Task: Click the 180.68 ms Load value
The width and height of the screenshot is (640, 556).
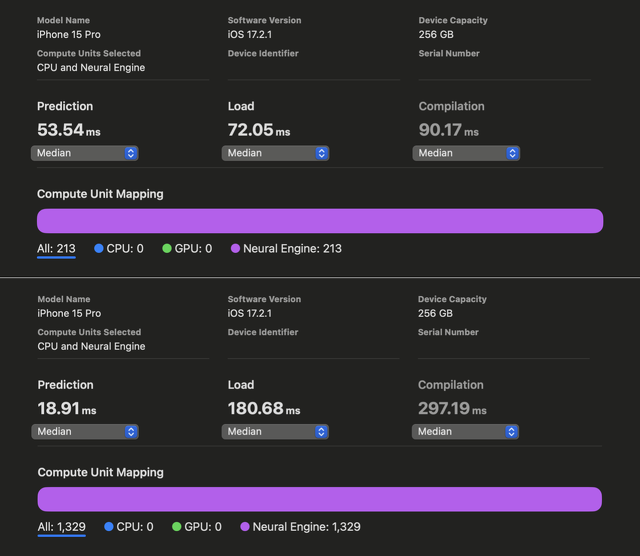Action: point(264,409)
